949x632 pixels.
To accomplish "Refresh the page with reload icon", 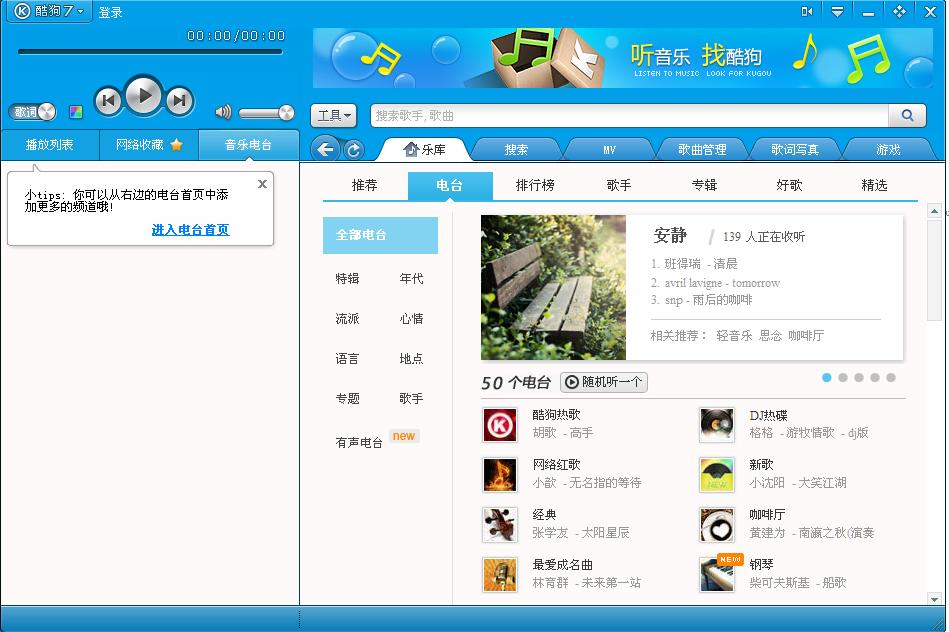I will 353,150.
